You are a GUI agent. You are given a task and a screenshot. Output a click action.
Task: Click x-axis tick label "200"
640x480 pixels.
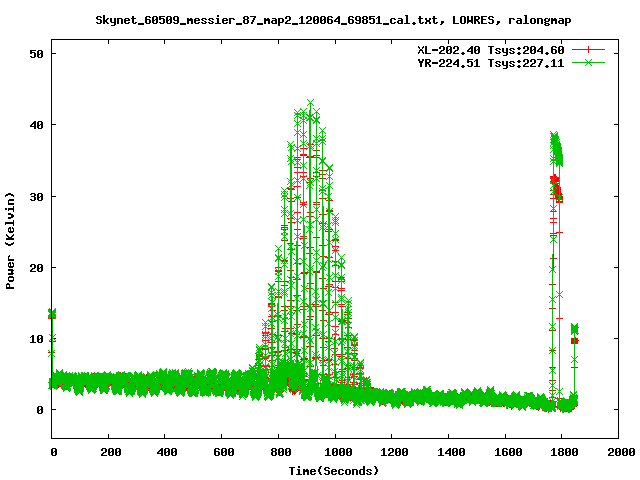point(111,452)
